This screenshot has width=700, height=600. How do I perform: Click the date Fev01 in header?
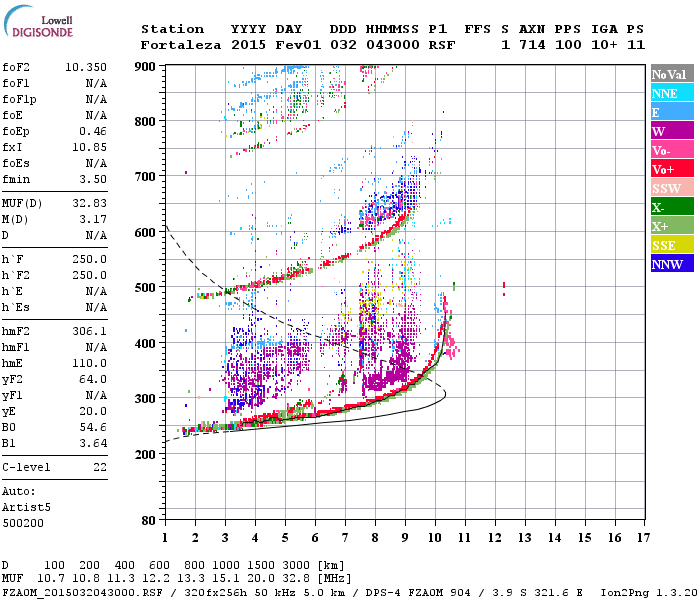298,45
